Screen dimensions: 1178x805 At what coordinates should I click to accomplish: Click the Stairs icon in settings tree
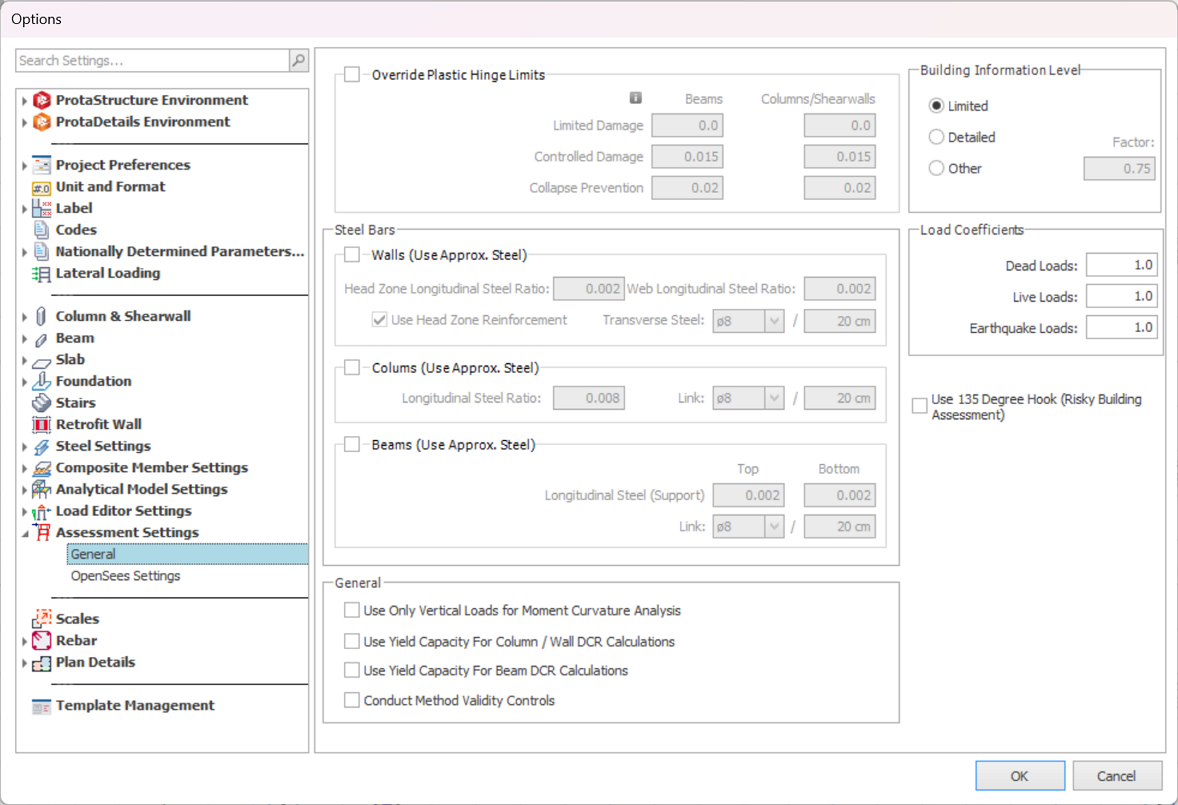(x=41, y=403)
